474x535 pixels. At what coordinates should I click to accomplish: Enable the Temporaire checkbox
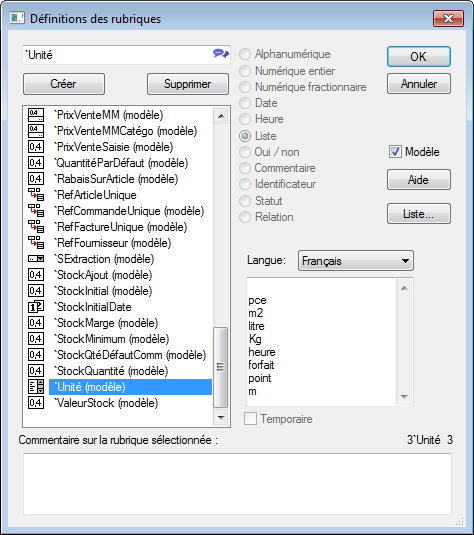pyautogui.click(x=250, y=419)
